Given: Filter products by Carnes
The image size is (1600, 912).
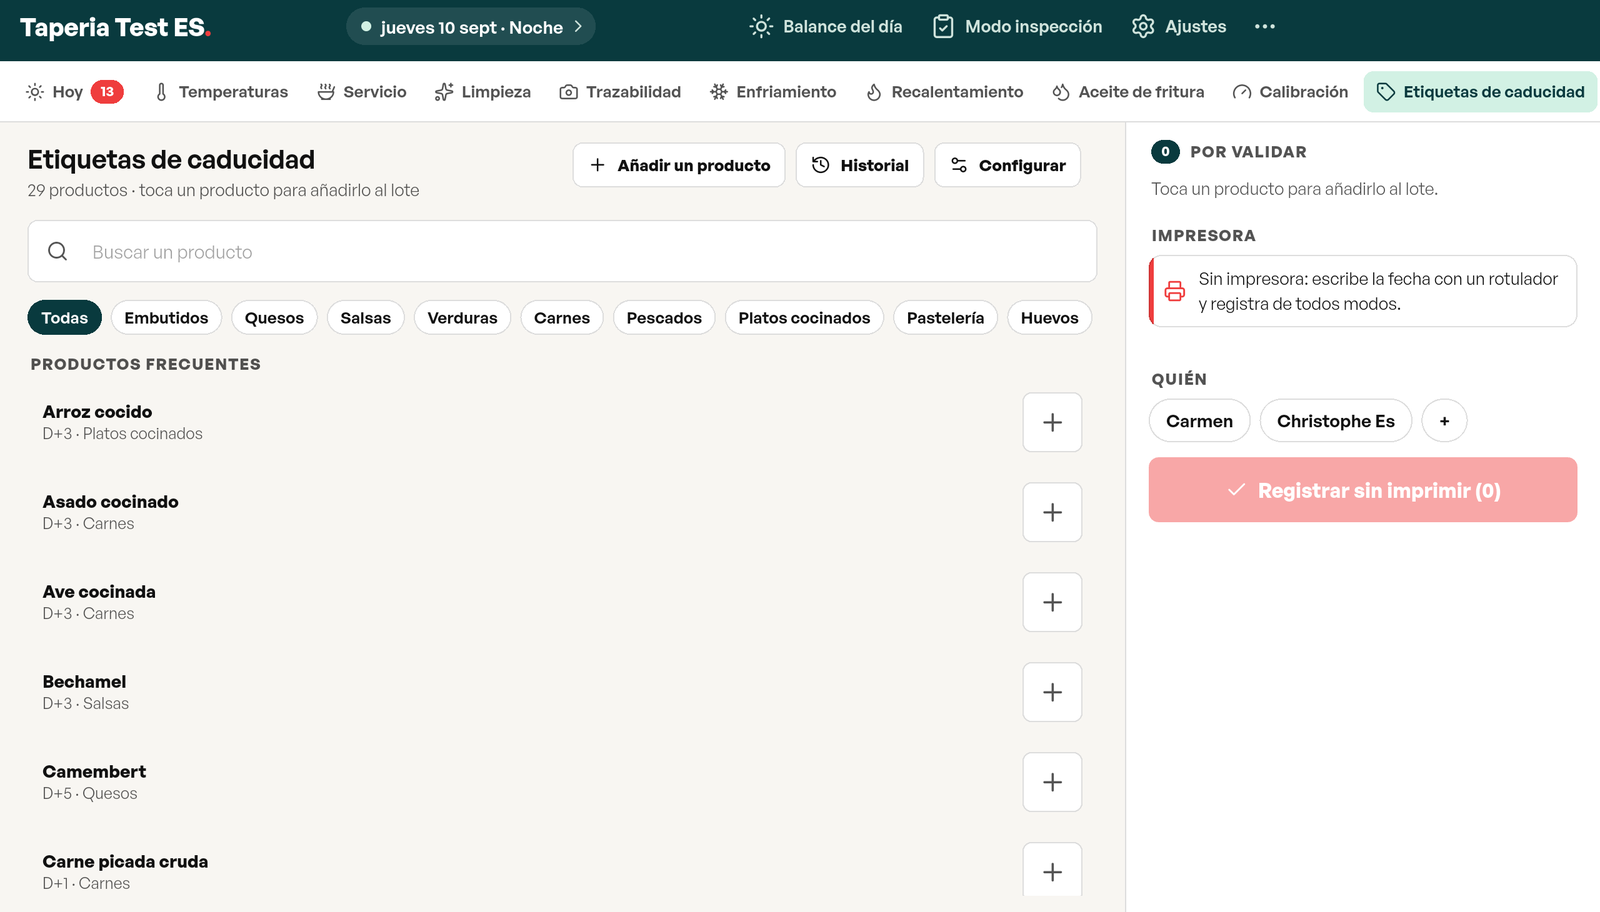Looking at the screenshot, I should (x=562, y=318).
